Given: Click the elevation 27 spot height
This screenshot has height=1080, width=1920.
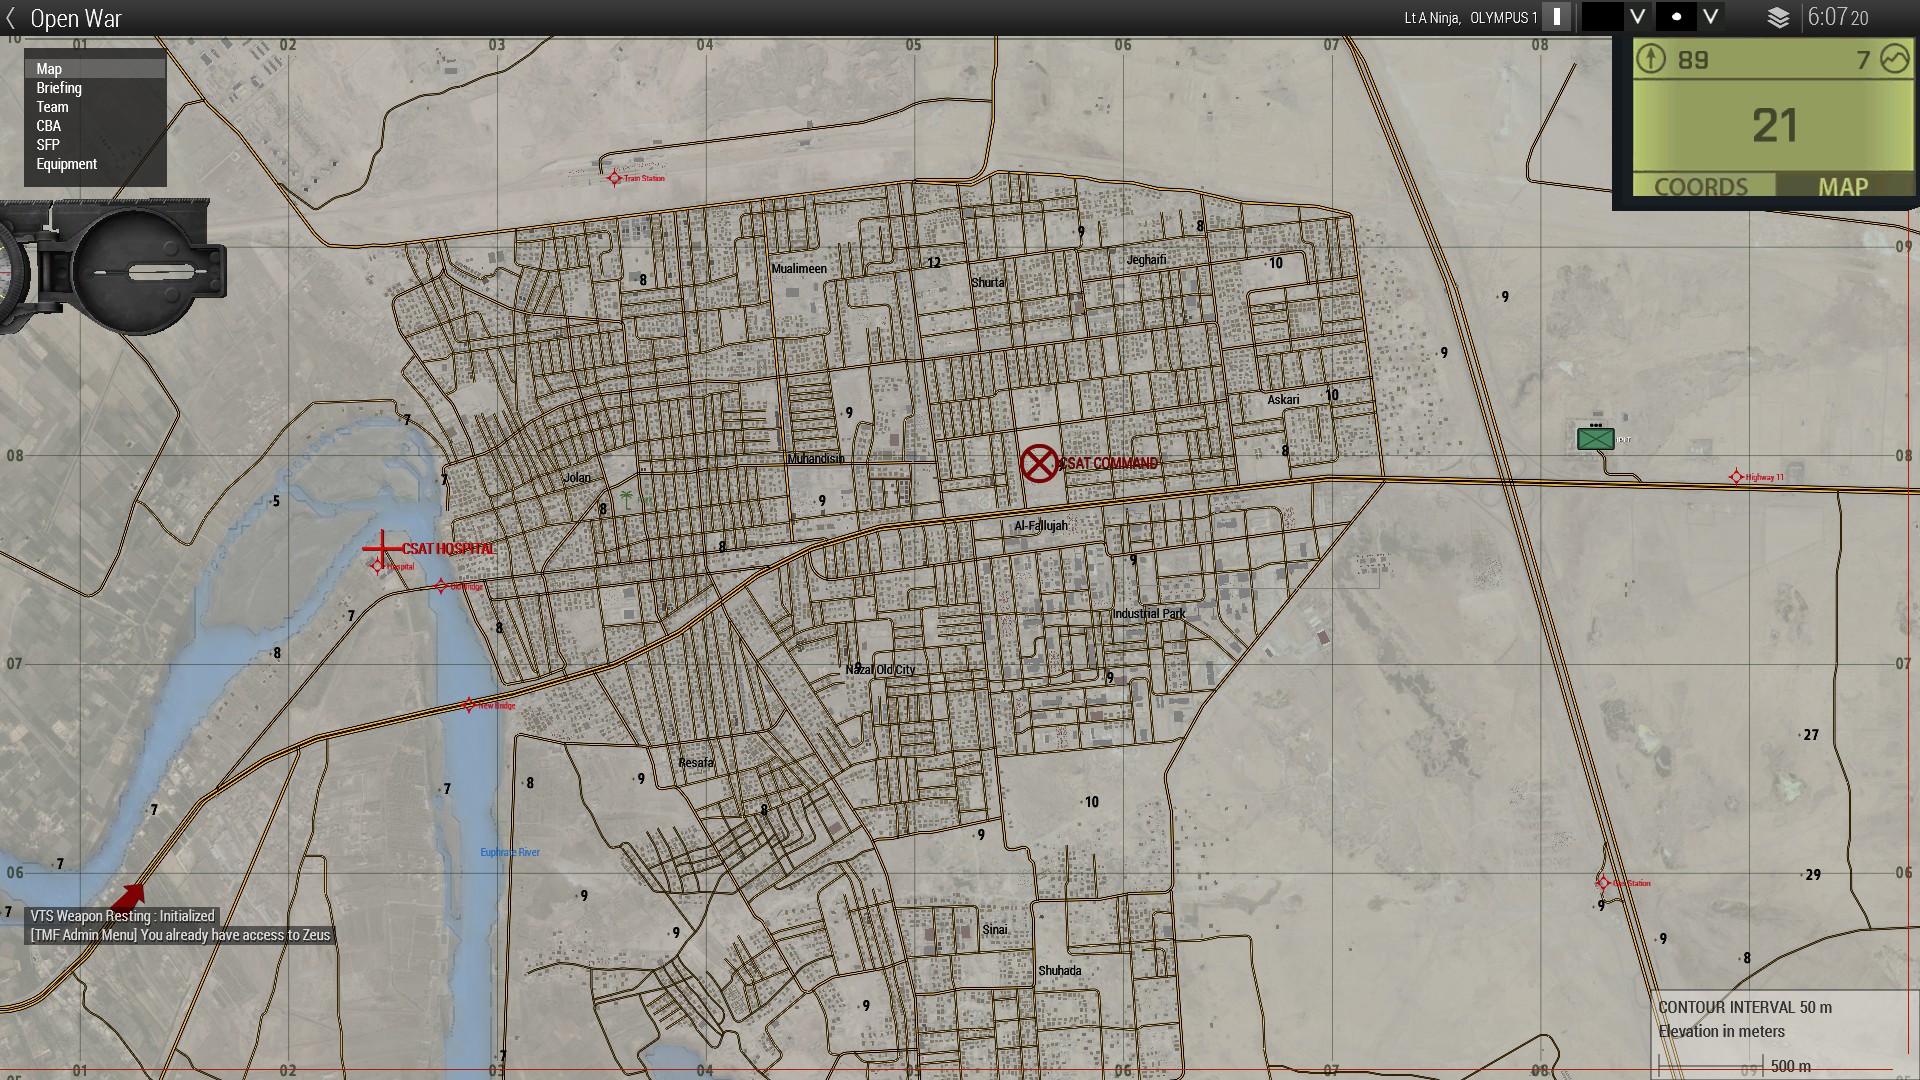Looking at the screenshot, I should [x=1811, y=735].
